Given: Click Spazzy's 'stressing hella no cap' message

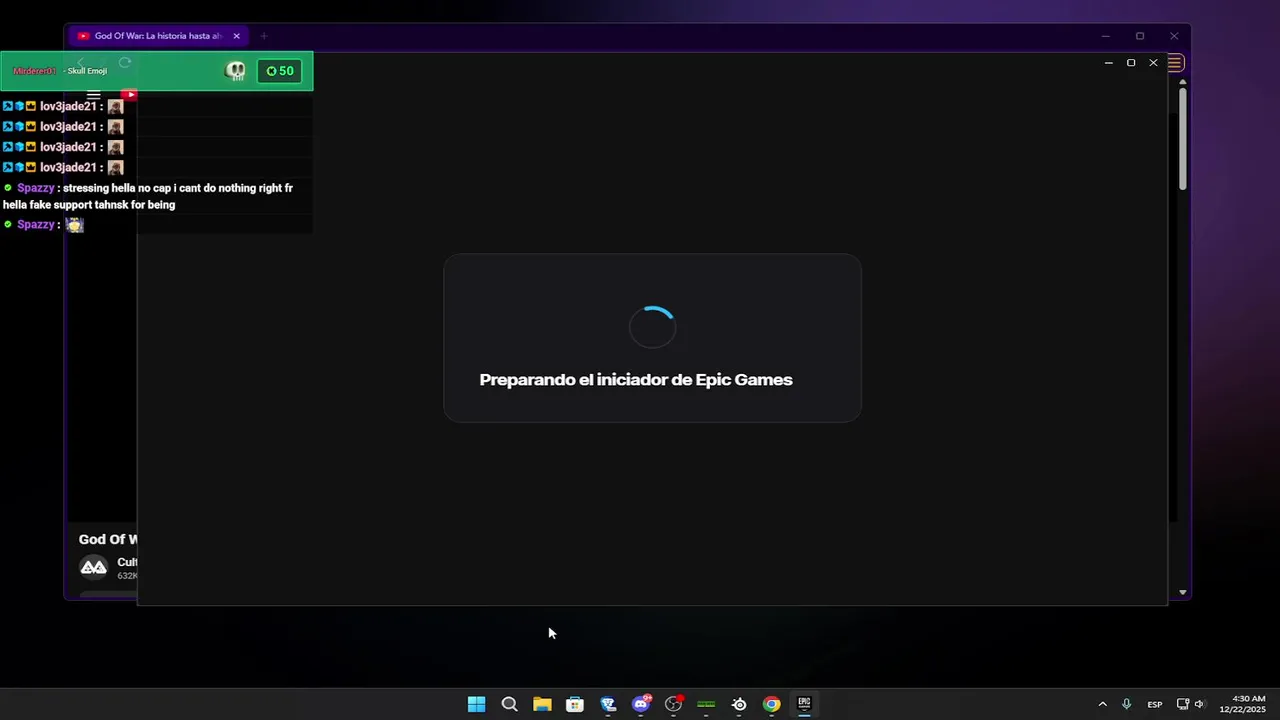Looking at the screenshot, I should (148, 196).
